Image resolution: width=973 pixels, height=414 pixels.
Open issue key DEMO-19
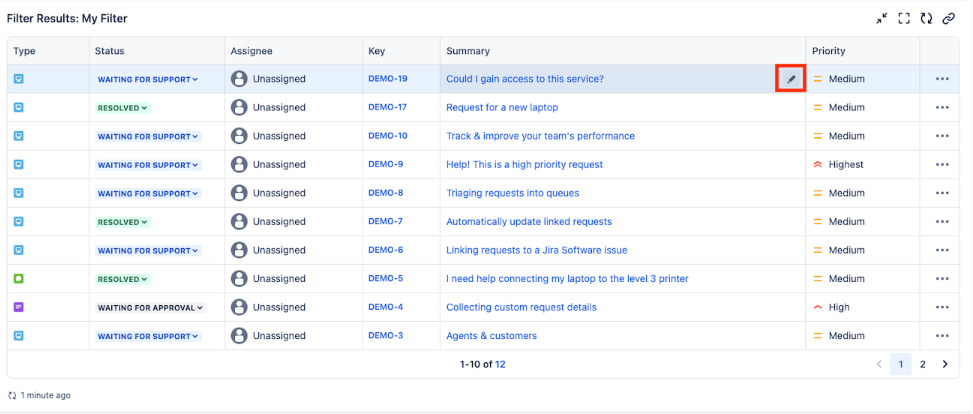coord(388,79)
